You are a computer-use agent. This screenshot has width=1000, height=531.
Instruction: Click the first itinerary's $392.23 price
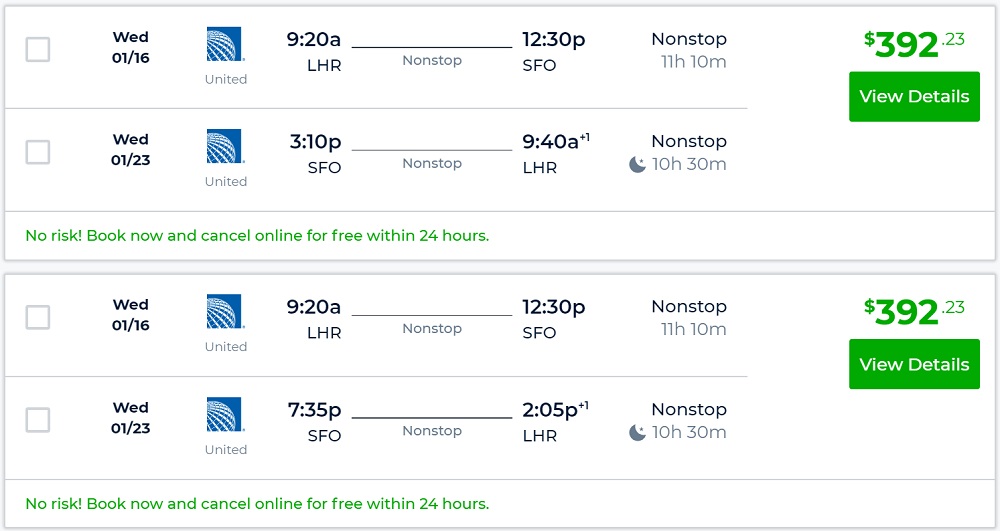(x=914, y=44)
